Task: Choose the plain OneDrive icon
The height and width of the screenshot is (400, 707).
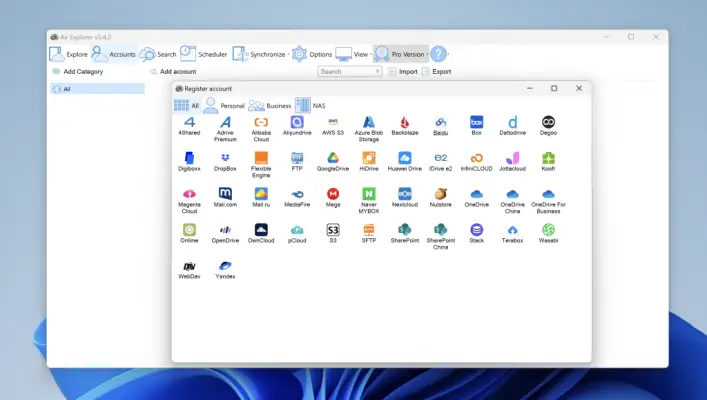Action: [x=477, y=198]
